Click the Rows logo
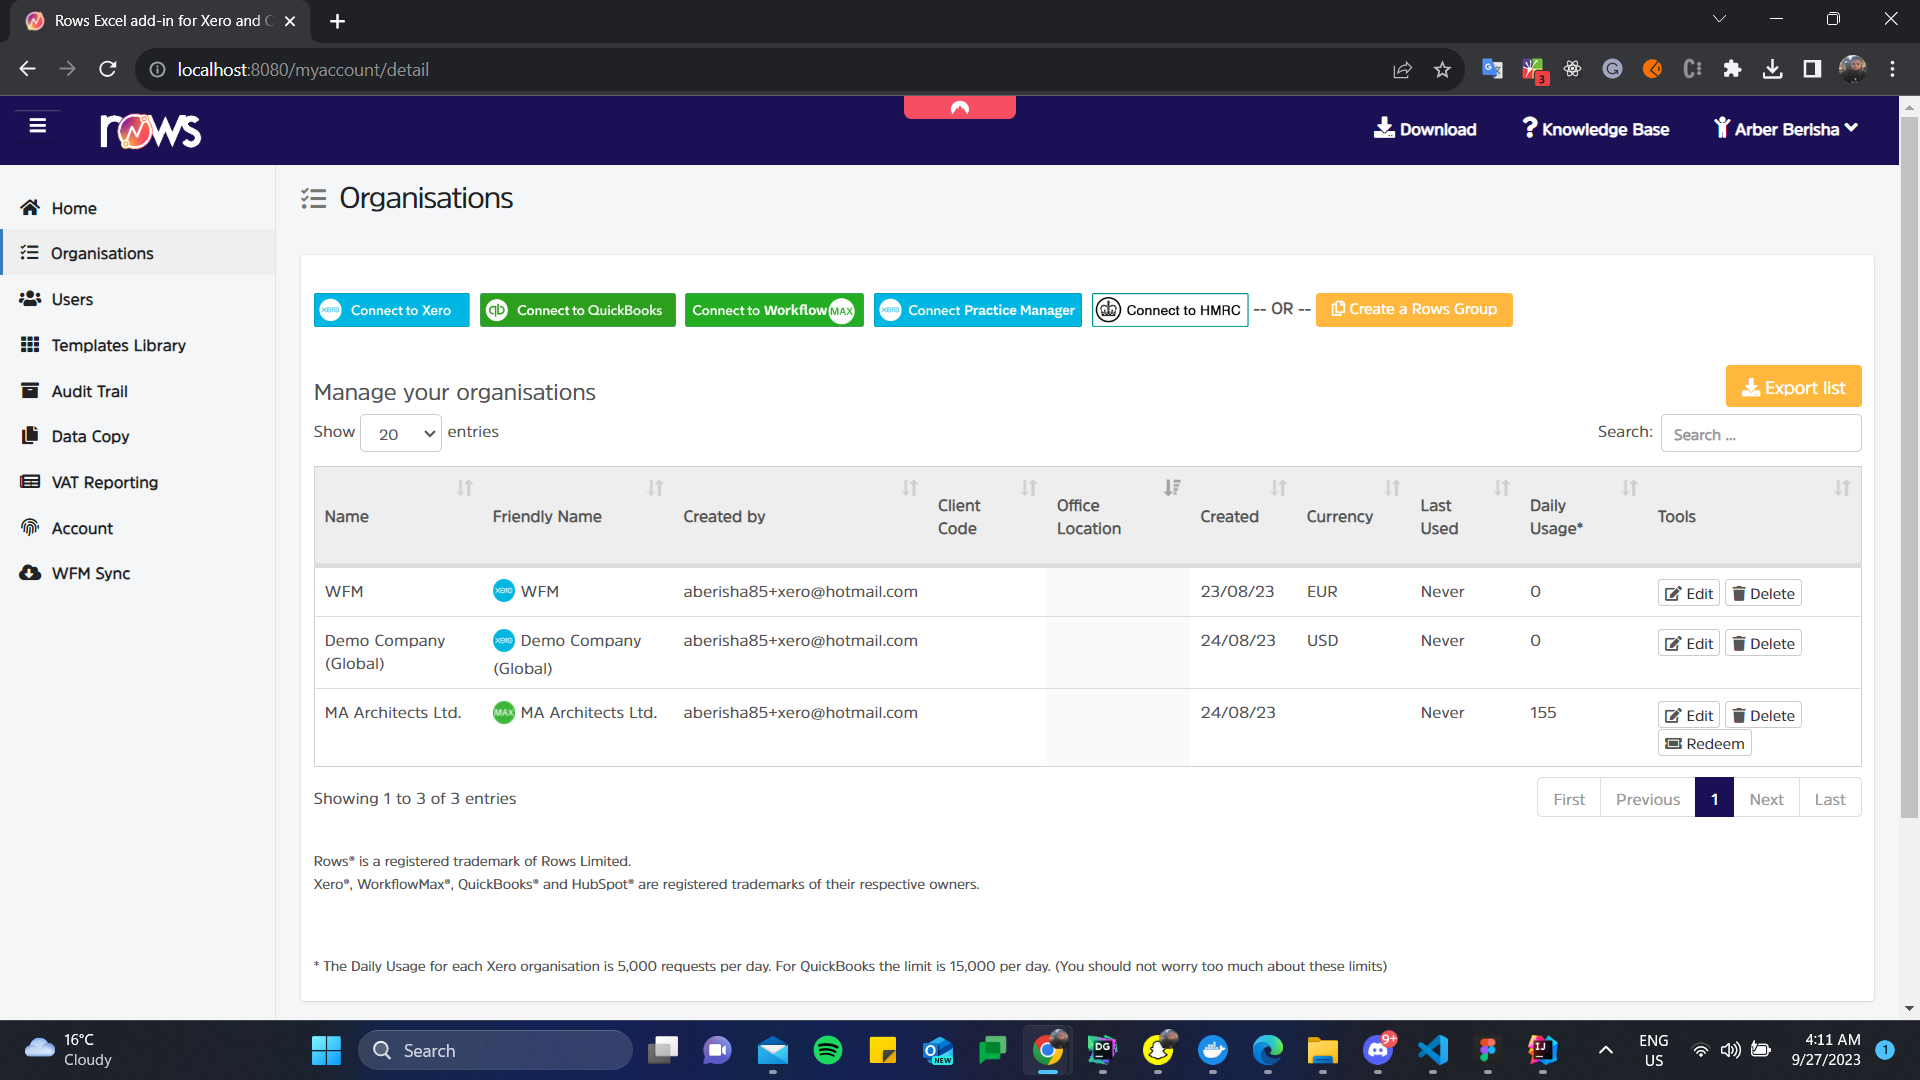The image size is (1920, 1080). 150,130
